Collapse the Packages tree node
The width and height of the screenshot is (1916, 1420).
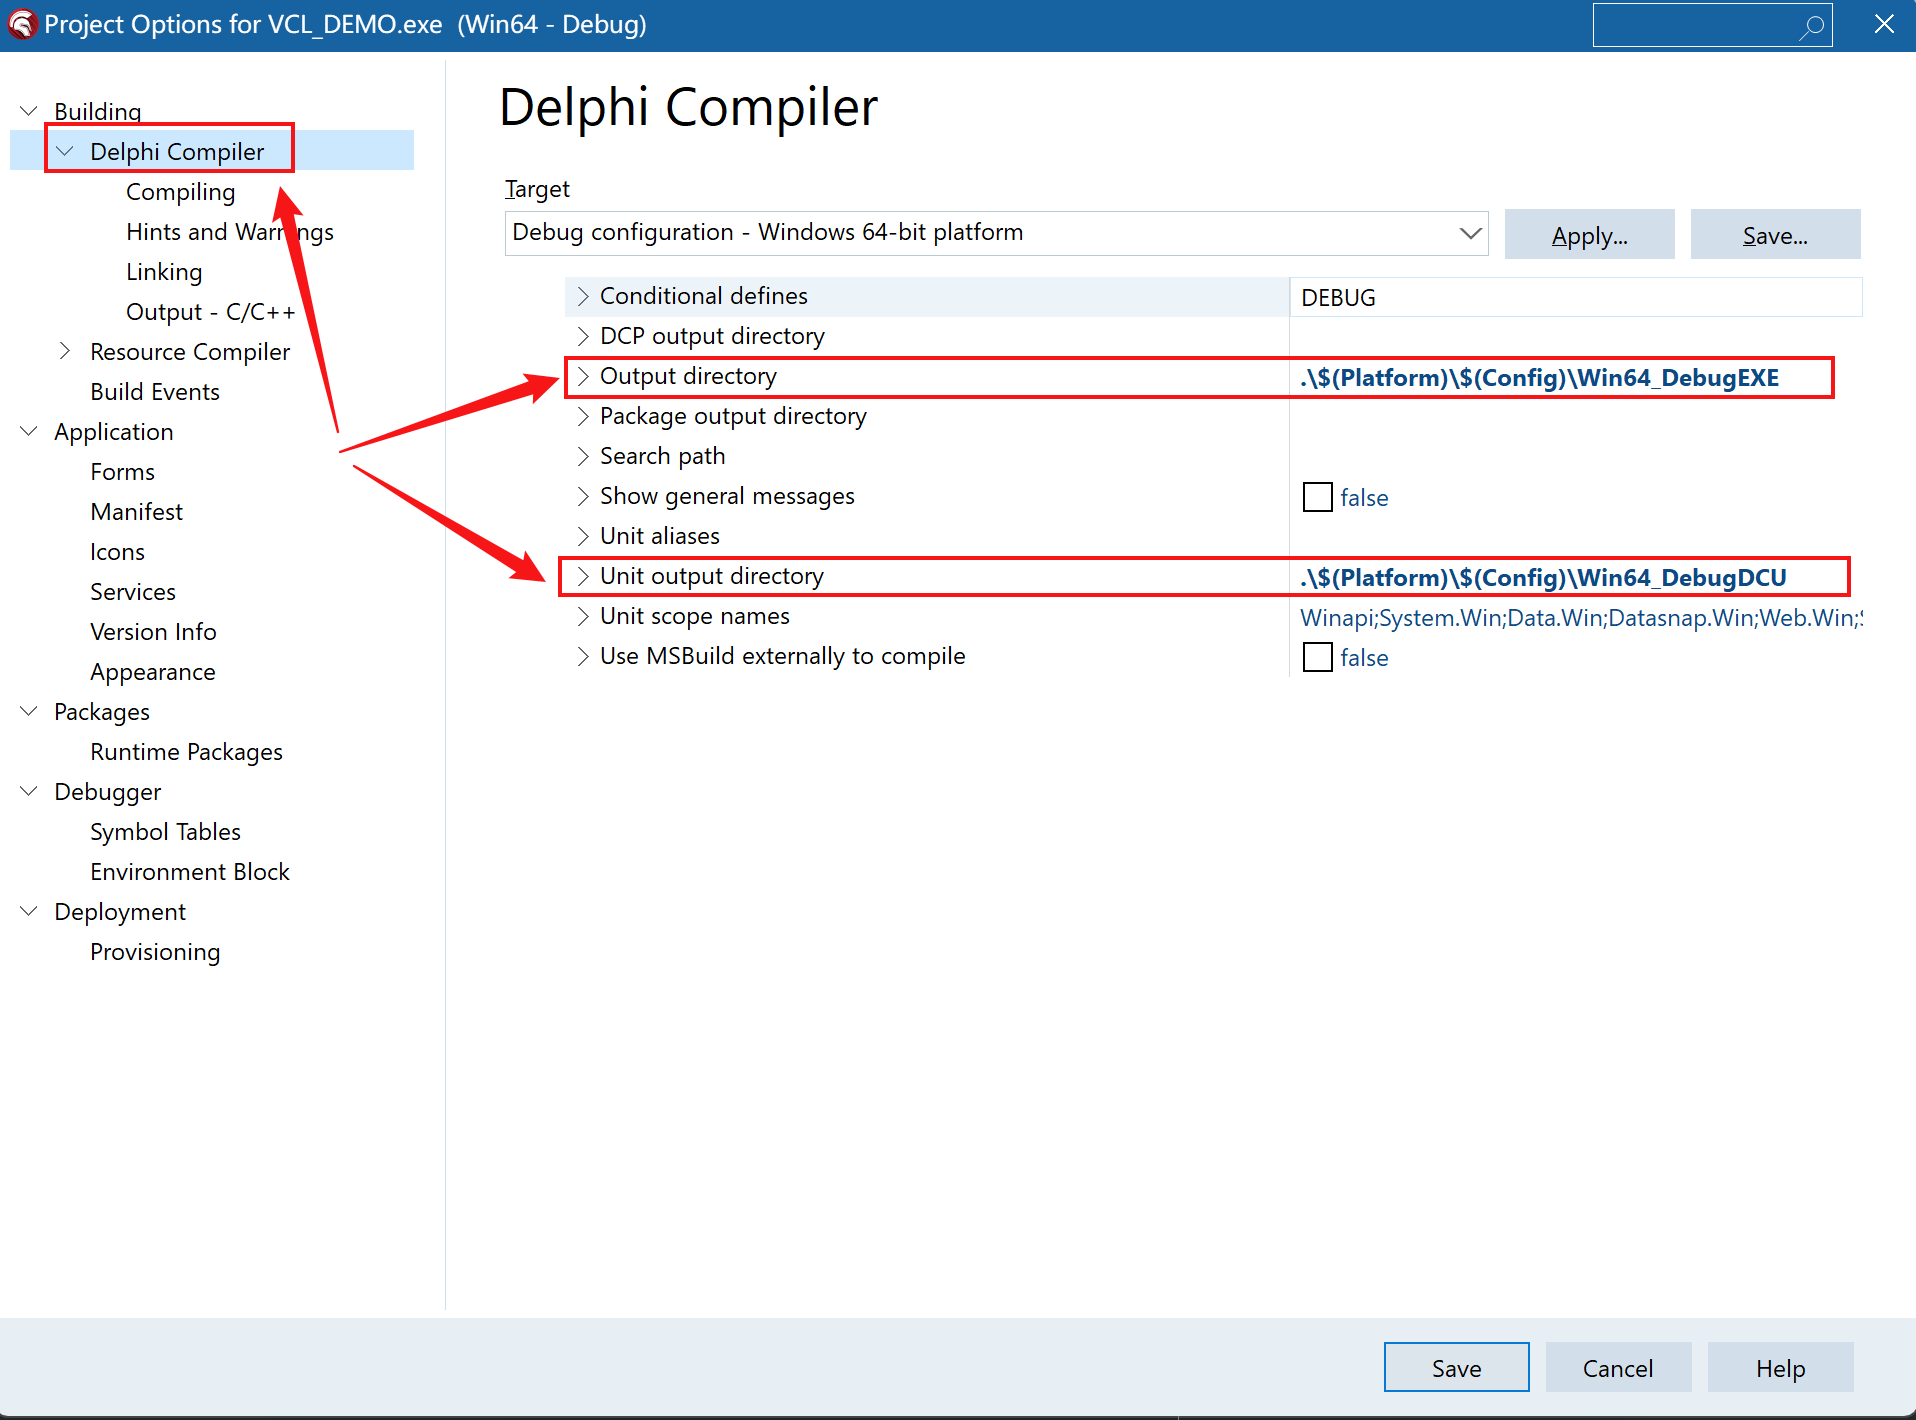29,711
